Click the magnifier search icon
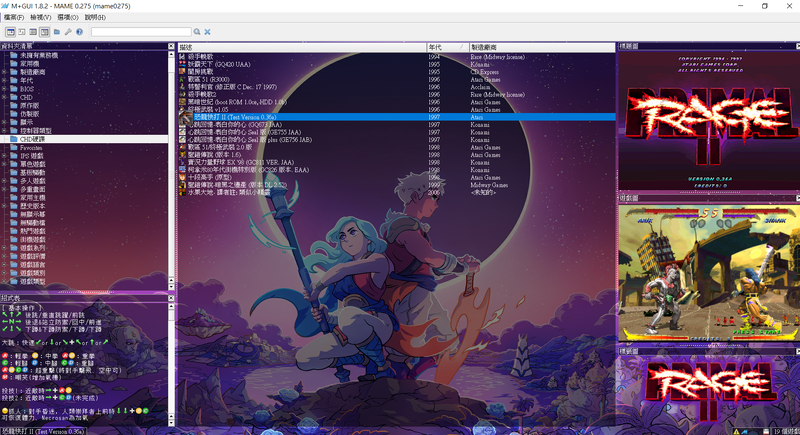Image resolution: width=800 pixels, height=435 pixels. pyautogui.click(x=197, y=32)
